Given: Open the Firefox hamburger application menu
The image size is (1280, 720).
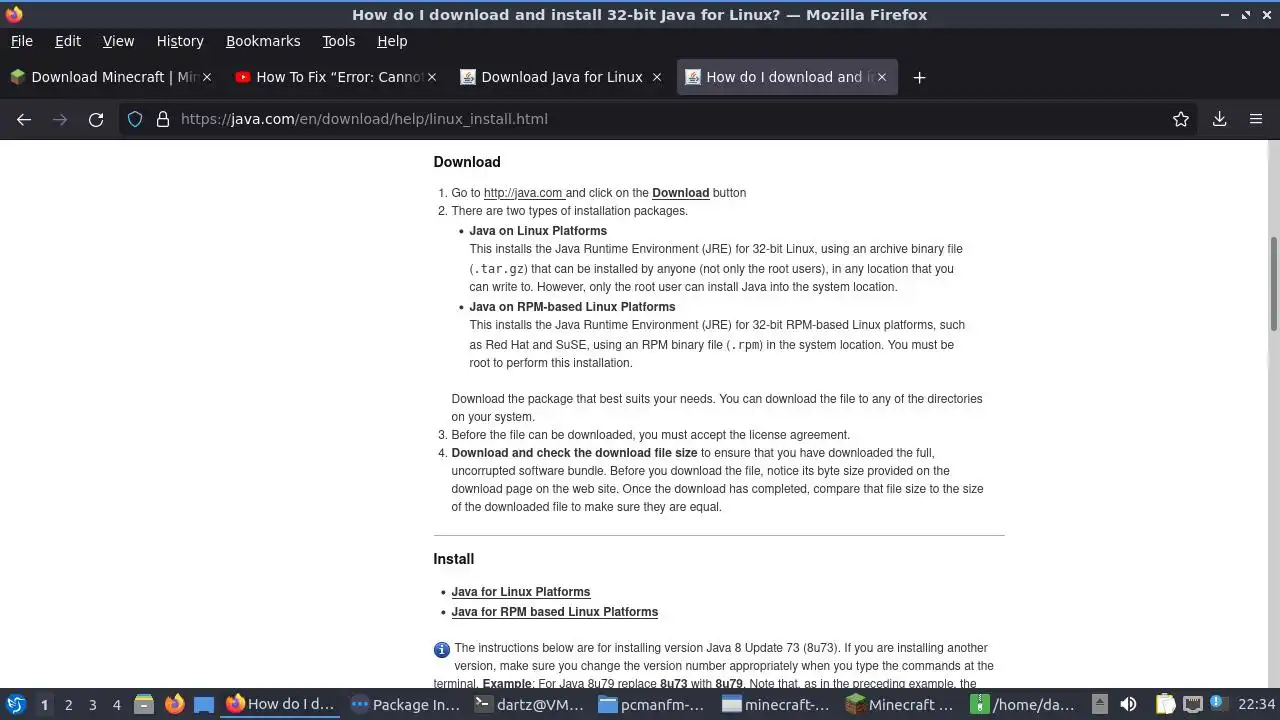Looking at the screenshot, I should 1256,119.
